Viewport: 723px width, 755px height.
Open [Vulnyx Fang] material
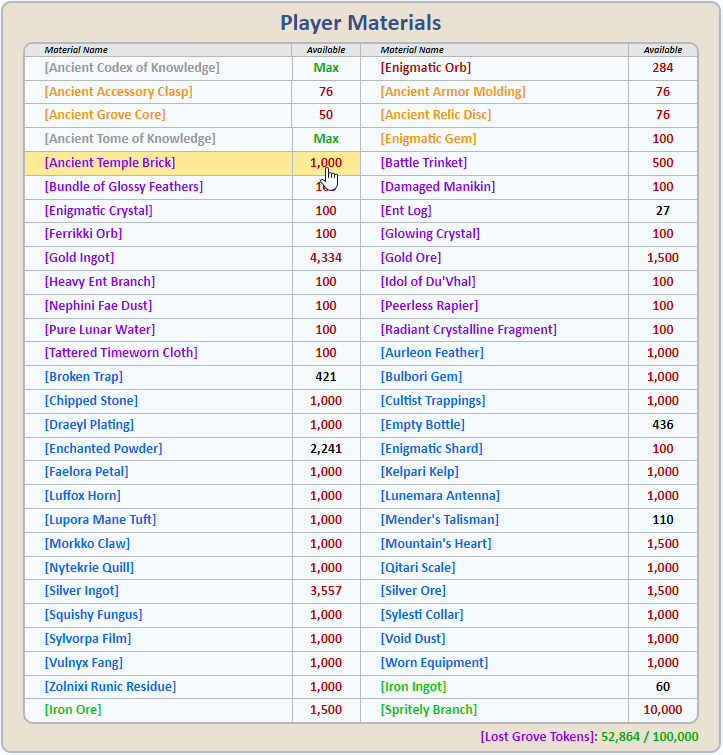(84, 665)
